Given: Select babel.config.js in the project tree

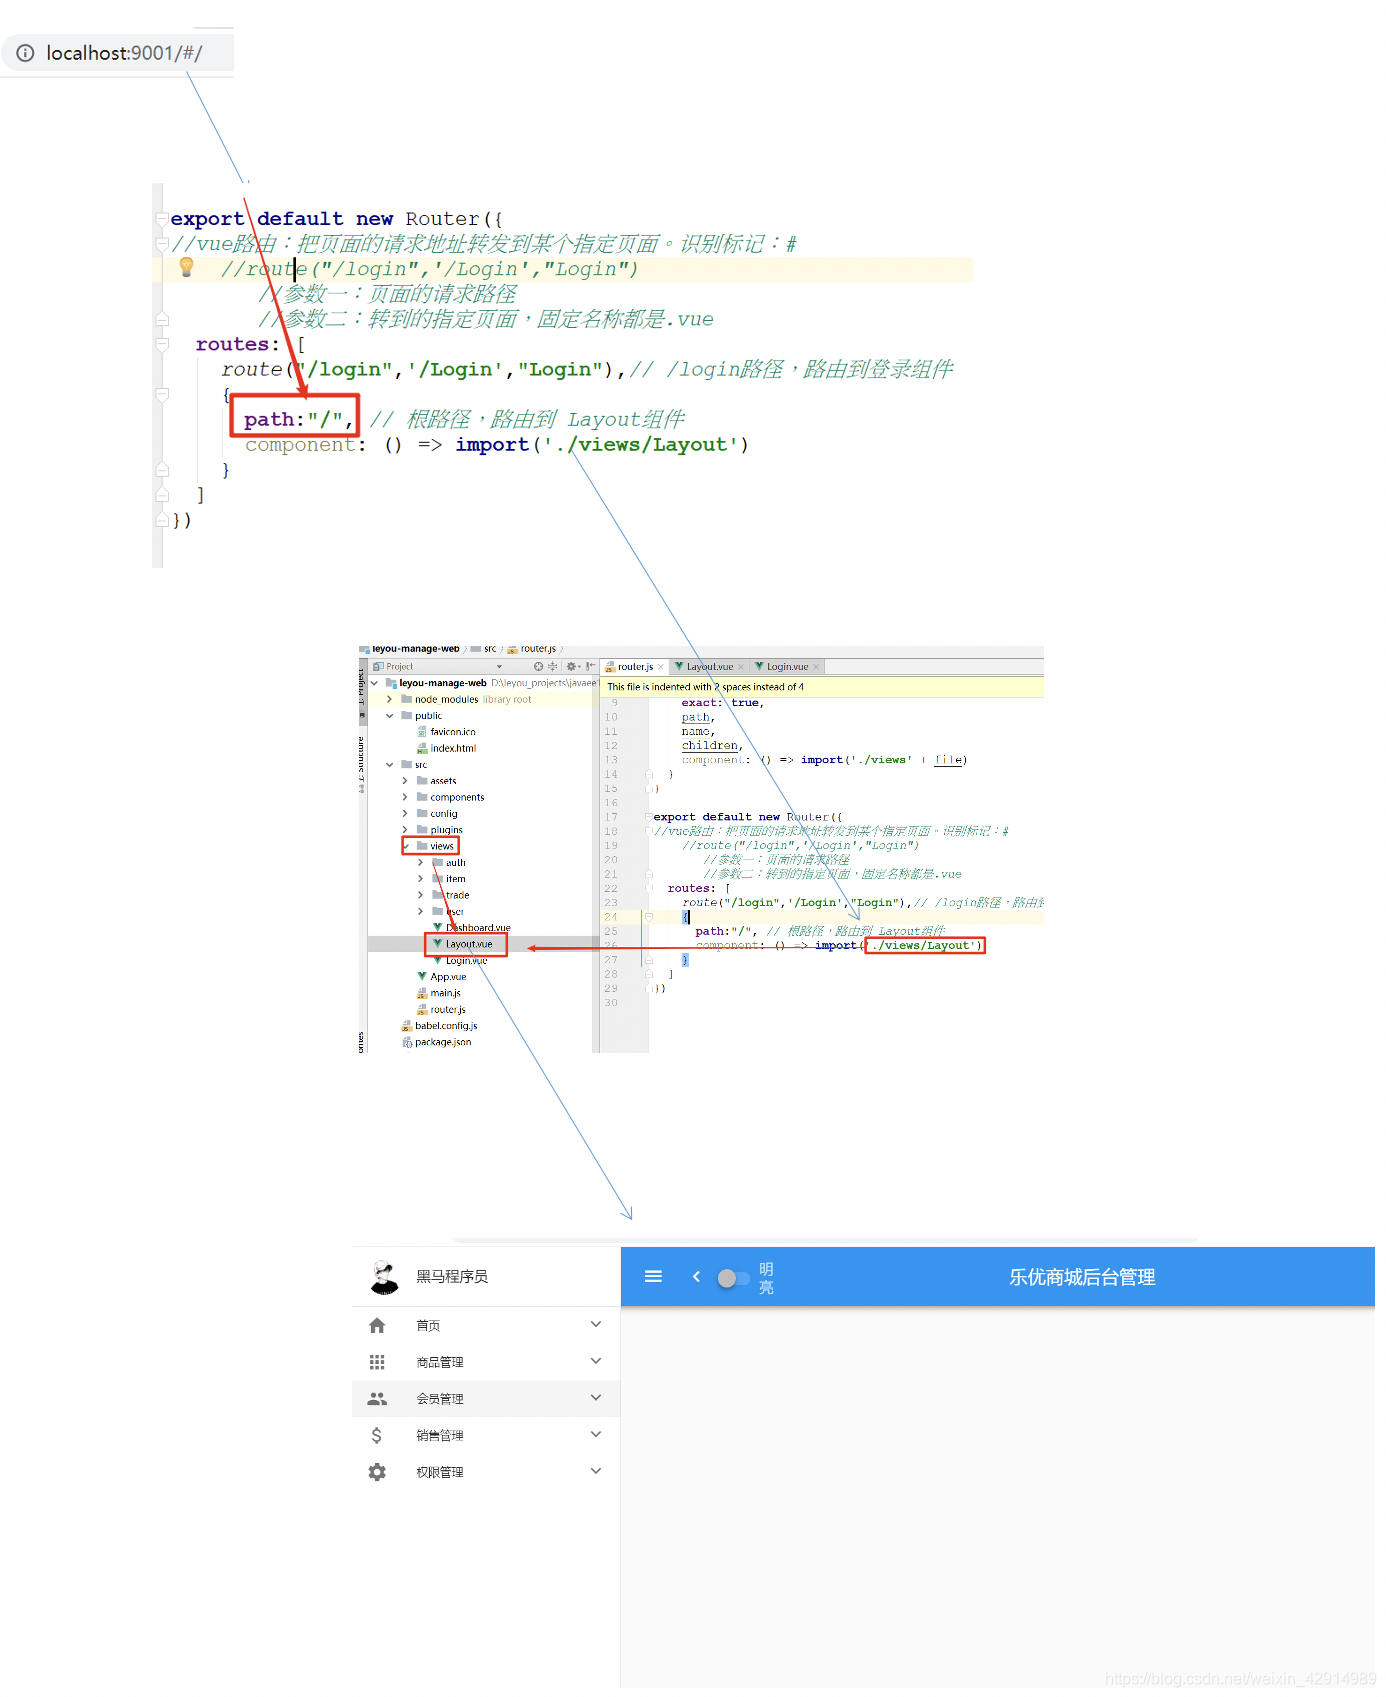Looking at the screenshot, I should 439,1026.
